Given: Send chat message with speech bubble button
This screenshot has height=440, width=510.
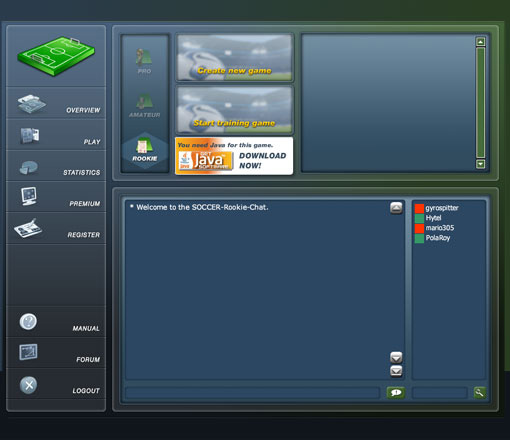Looking at the screenshot, I should [x=396, y=393].
